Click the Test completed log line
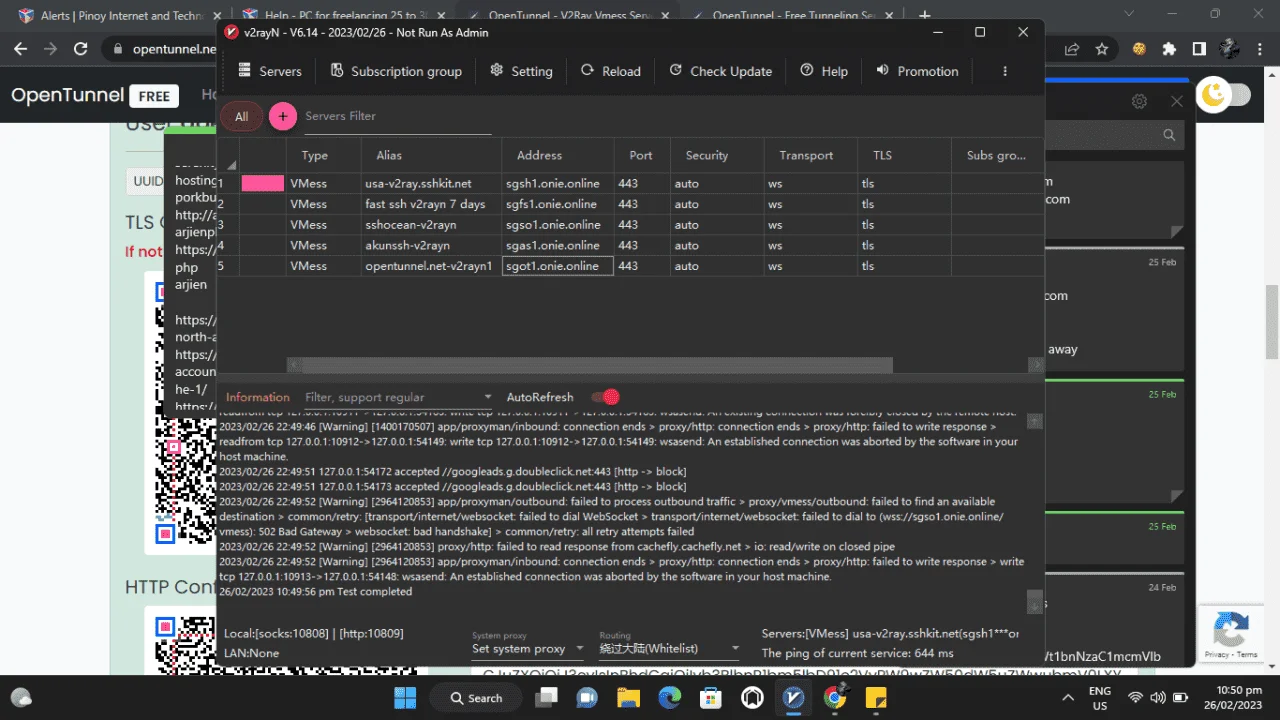The height and width of the screenshot is (720, 1280). 315,592
